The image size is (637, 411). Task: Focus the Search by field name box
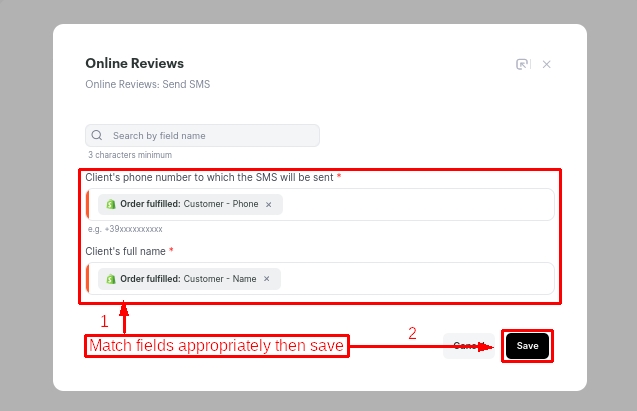(x=210, y=135)
